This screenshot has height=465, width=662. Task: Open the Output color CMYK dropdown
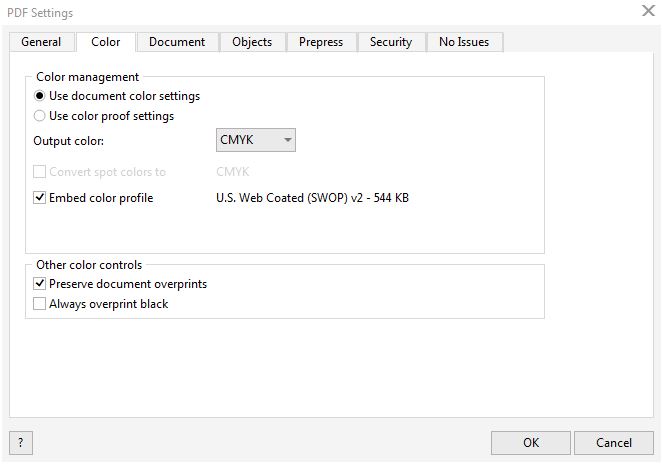point(256,140)
